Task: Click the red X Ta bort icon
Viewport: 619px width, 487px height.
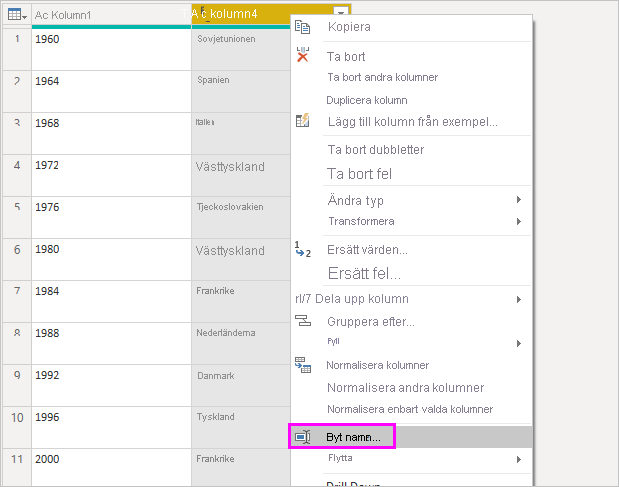Action: tap(303, 56)
